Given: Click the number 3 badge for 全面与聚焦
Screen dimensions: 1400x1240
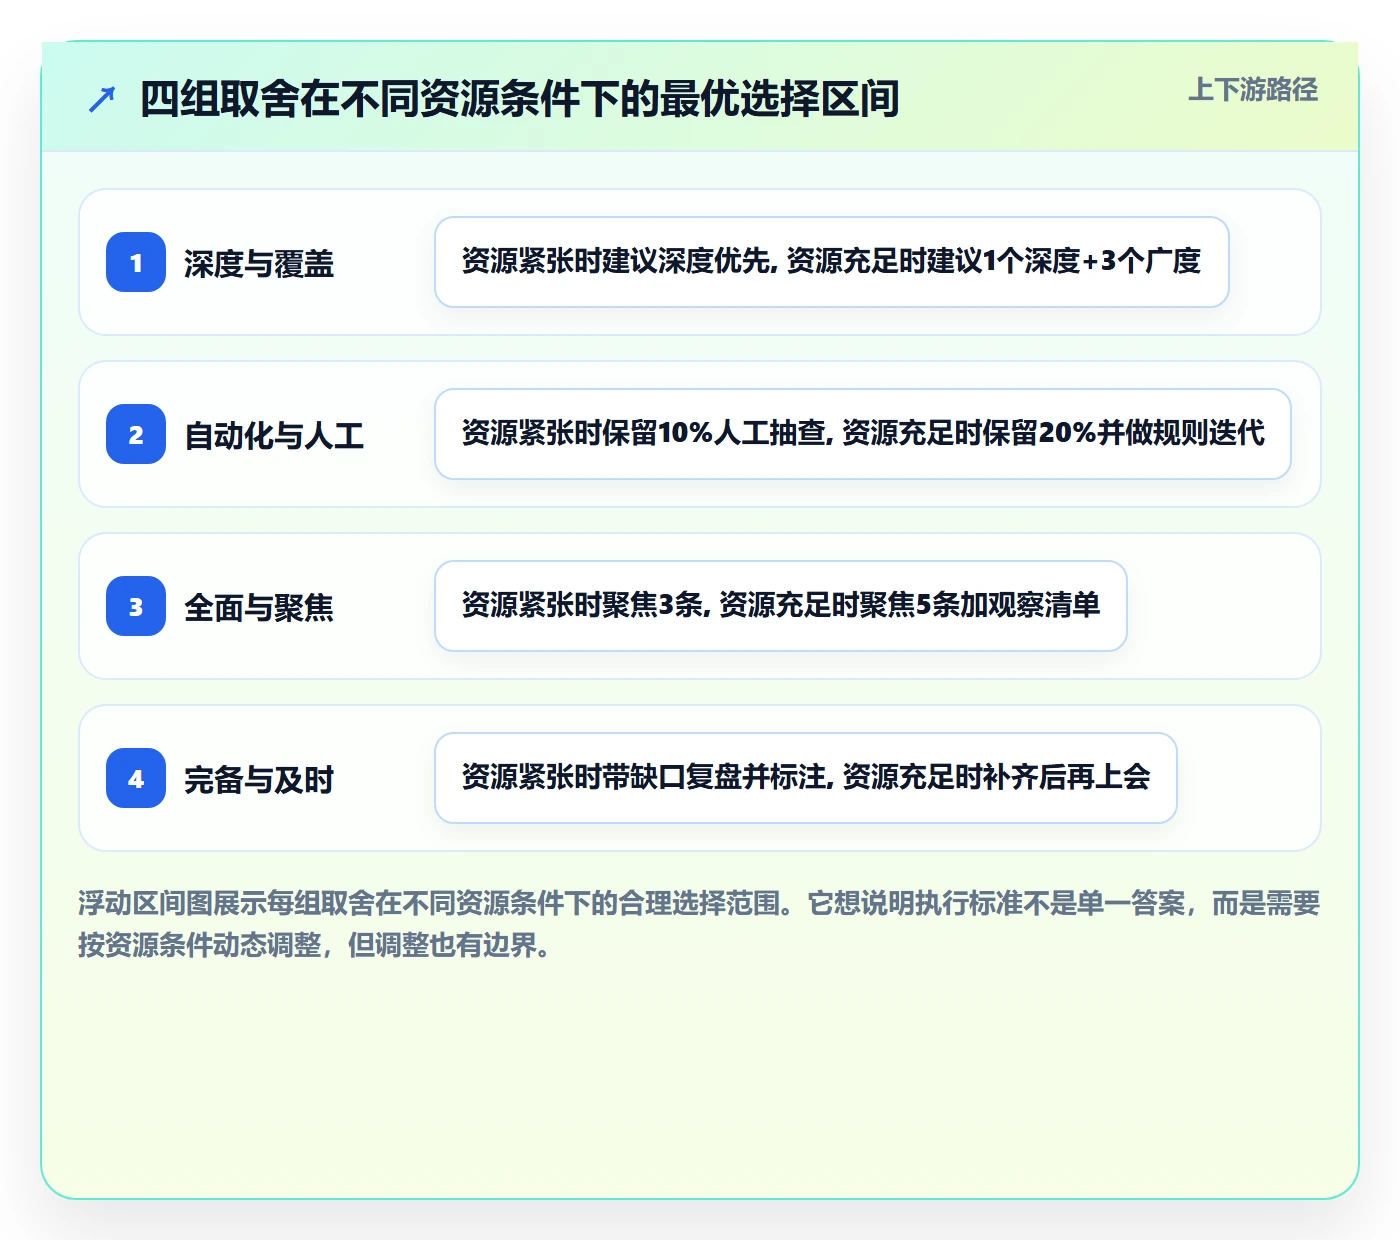Looking at the screenshot, I should tap(136, 606).
